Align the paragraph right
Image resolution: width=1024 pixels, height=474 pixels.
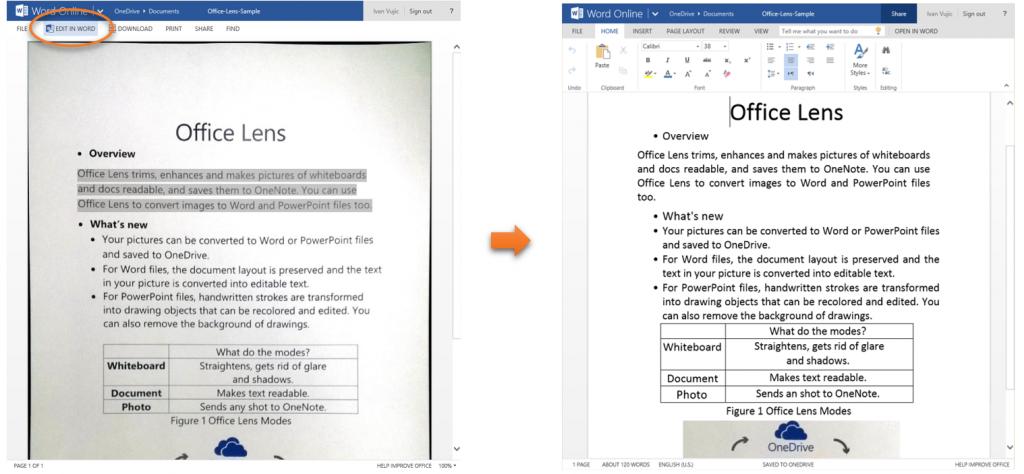pos(810,60)
